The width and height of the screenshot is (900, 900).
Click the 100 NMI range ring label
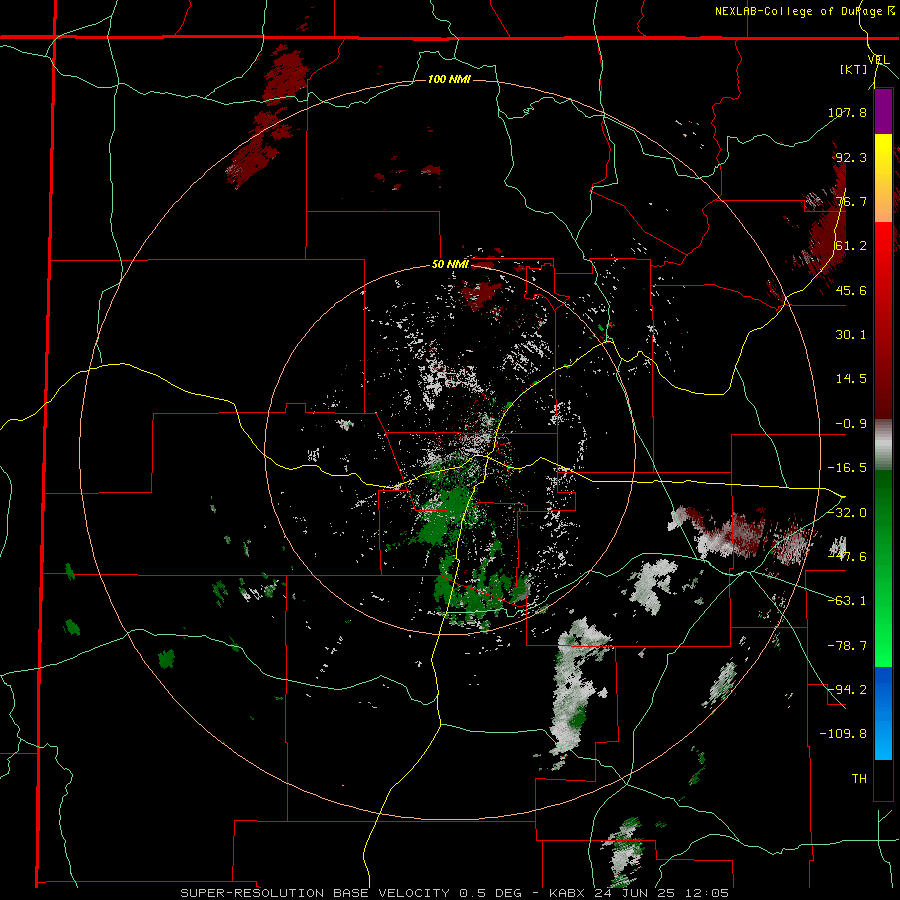click(449, 79)
